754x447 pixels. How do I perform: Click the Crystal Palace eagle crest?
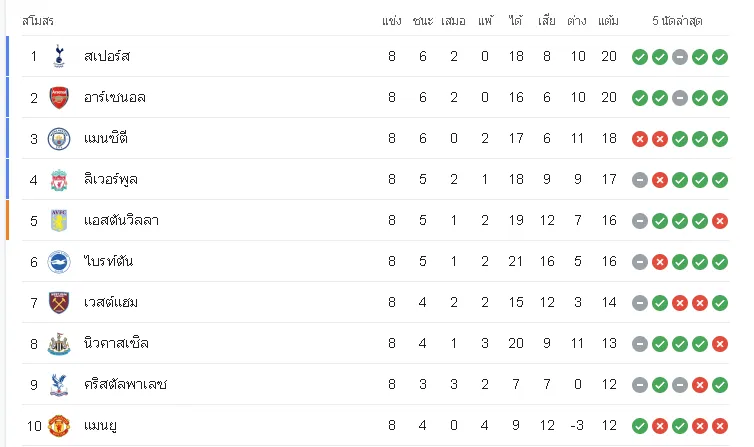59,385
